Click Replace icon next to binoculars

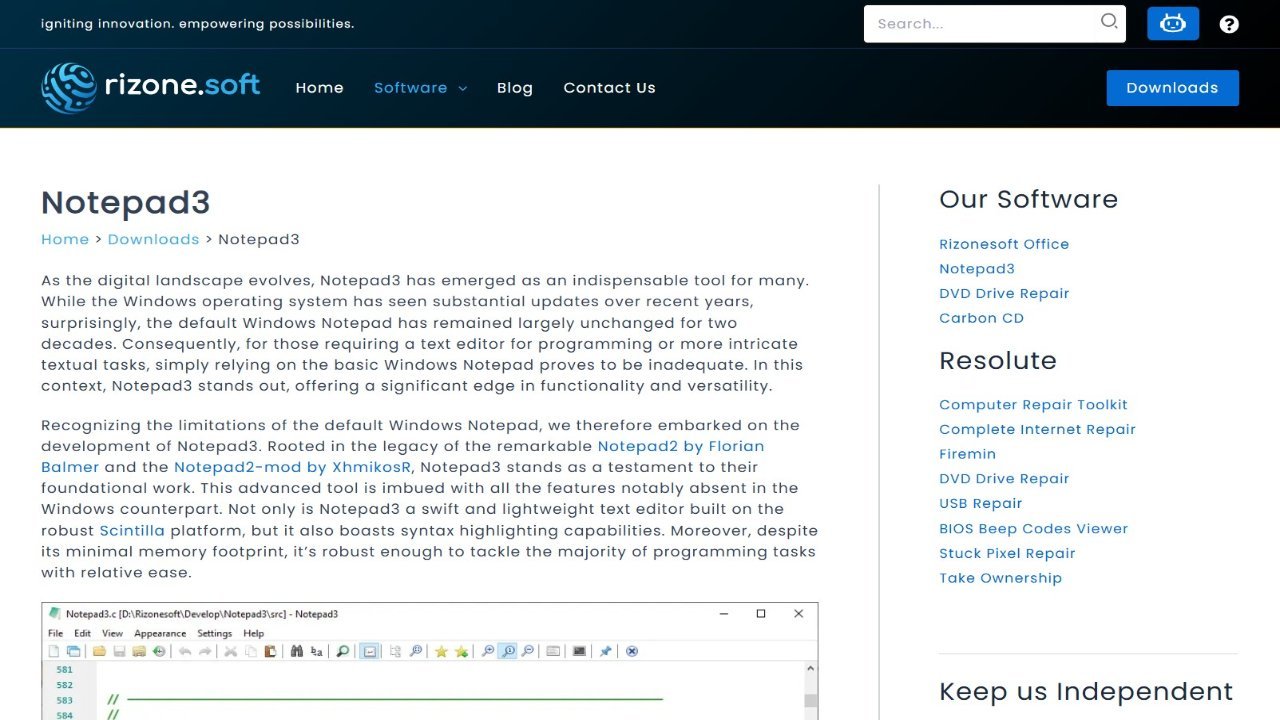(x=316, y=651)
